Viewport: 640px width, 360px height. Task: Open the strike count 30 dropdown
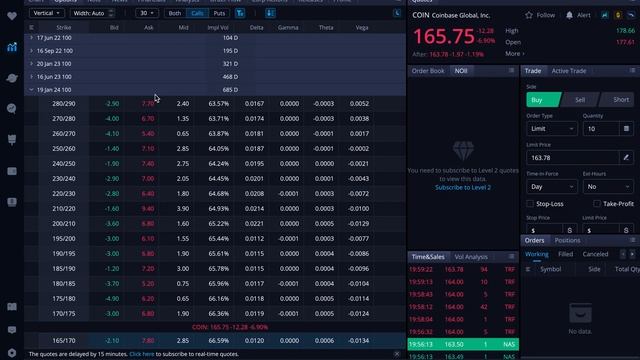pos(147,13)
